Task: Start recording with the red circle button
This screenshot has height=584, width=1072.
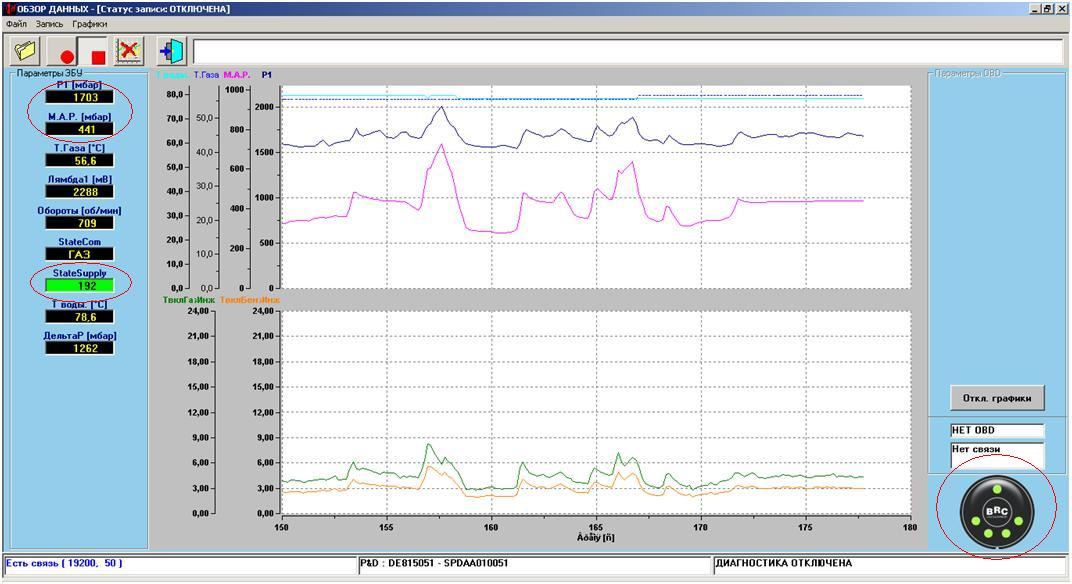Action: pyautogui.click(x=63, y=51)
